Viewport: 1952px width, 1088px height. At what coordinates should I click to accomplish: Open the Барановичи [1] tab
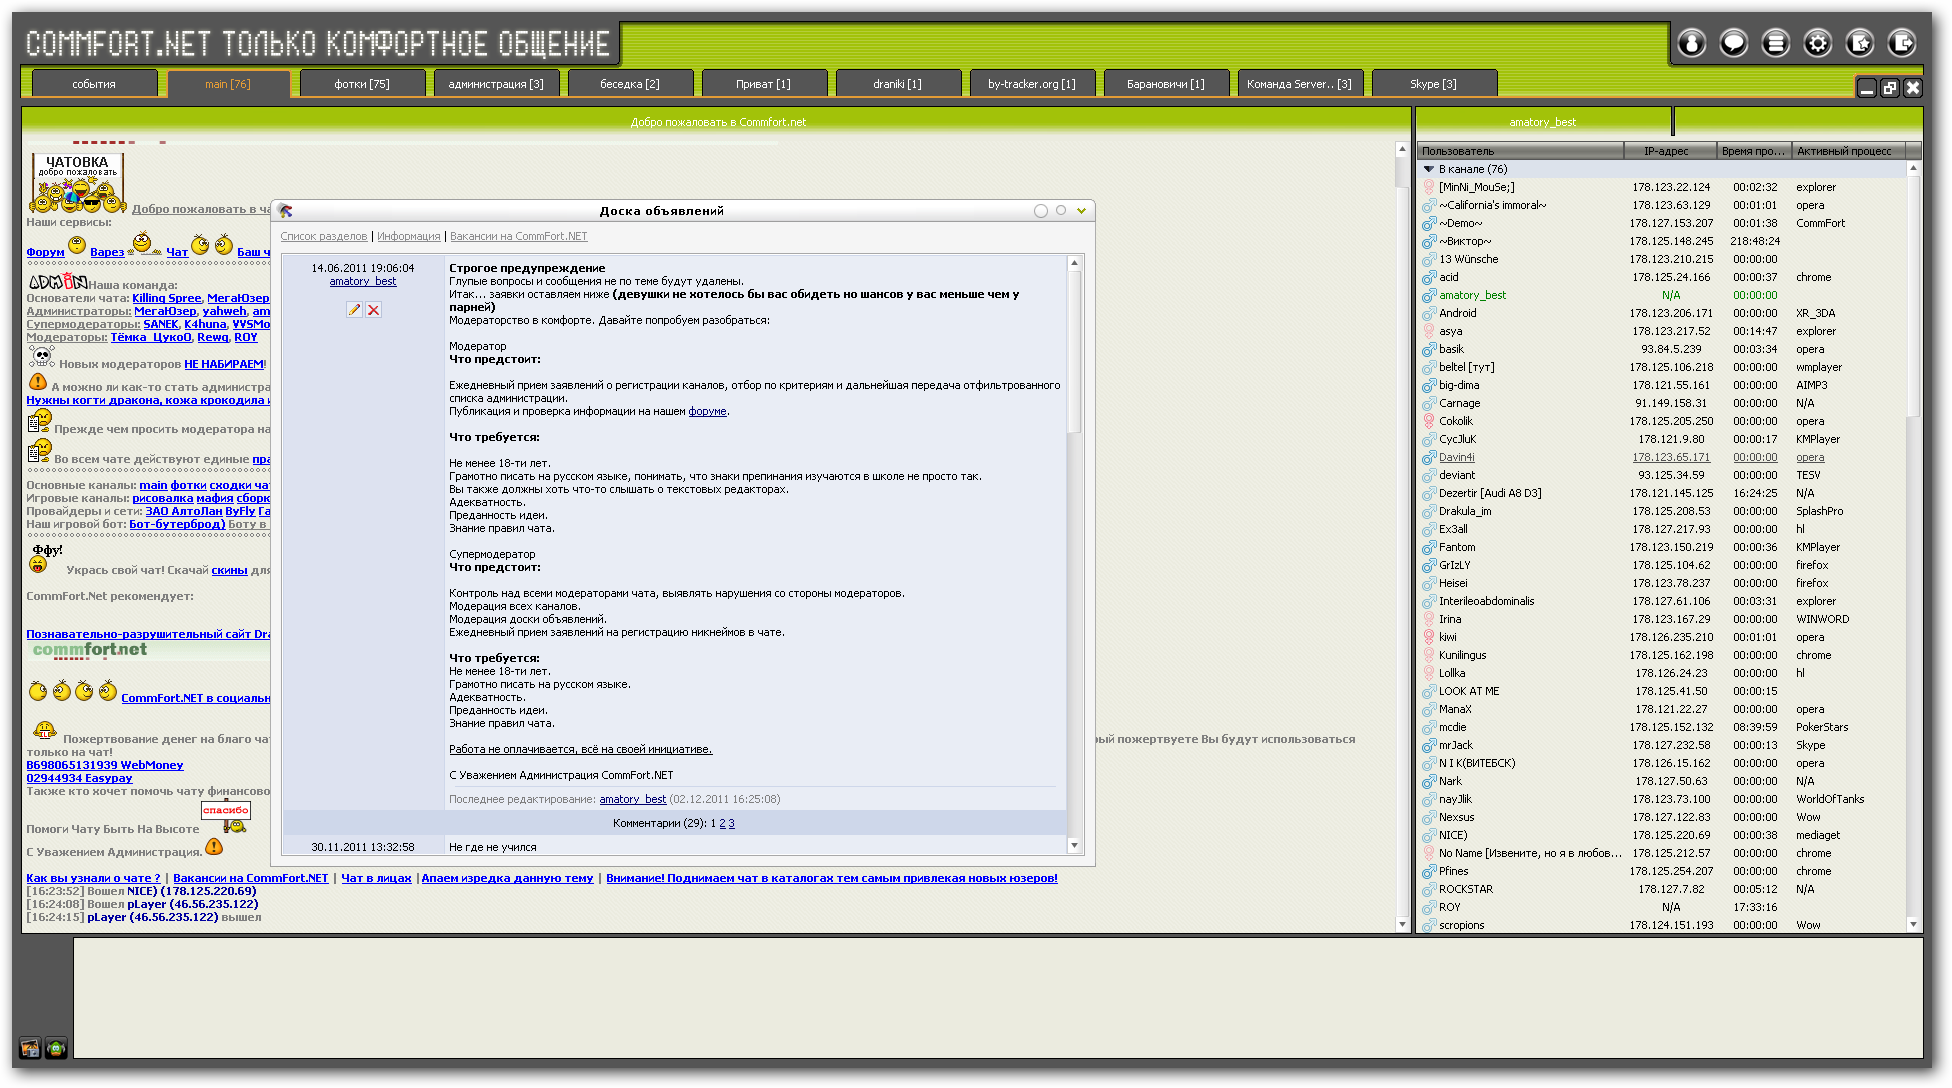coord(1166,84)
